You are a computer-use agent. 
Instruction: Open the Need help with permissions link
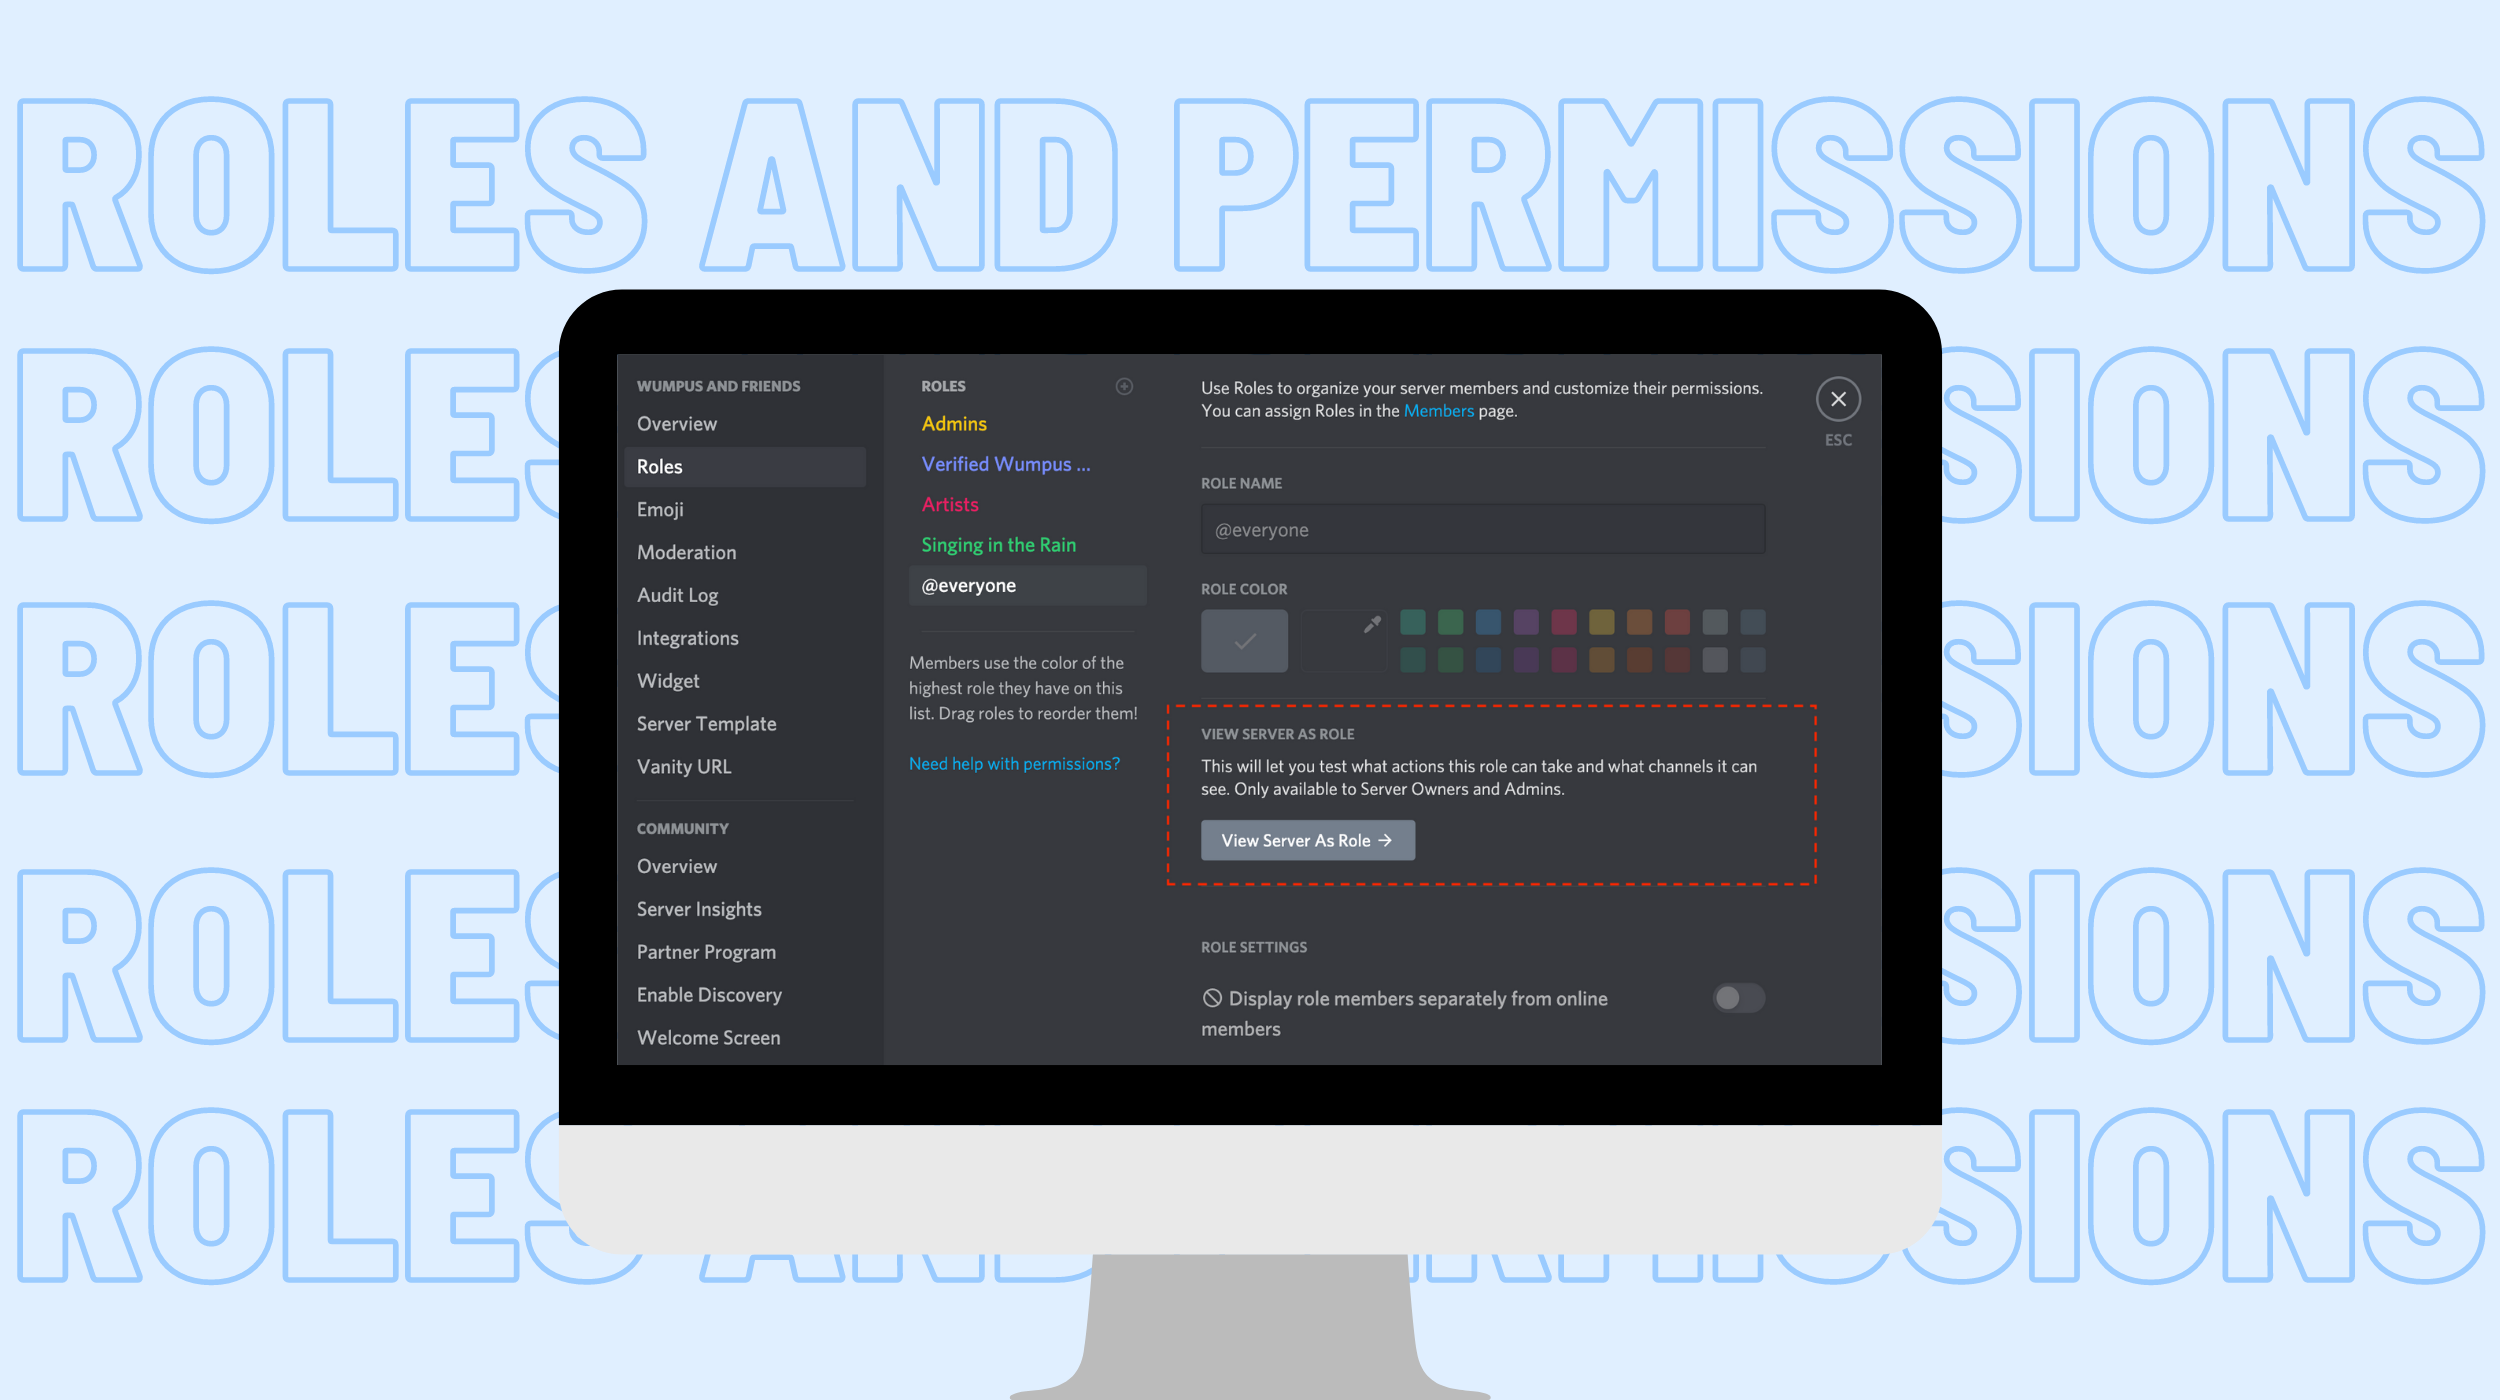tap(1015, 763)
